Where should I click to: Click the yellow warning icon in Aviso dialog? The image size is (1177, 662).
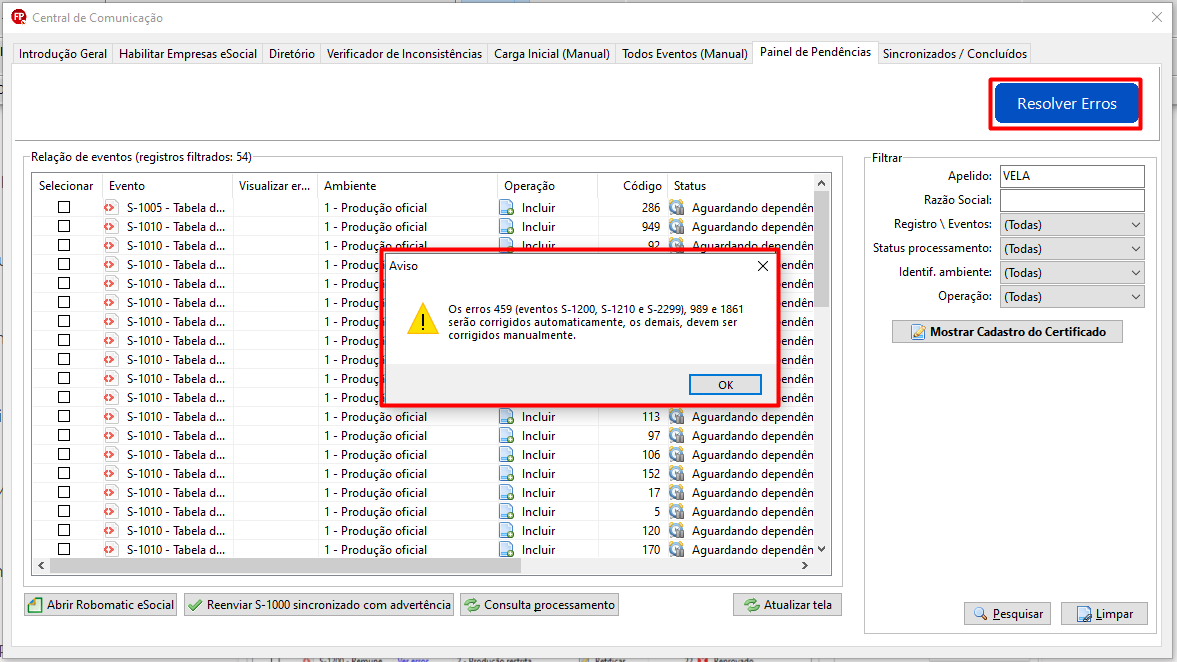click(x=423, y=320)
